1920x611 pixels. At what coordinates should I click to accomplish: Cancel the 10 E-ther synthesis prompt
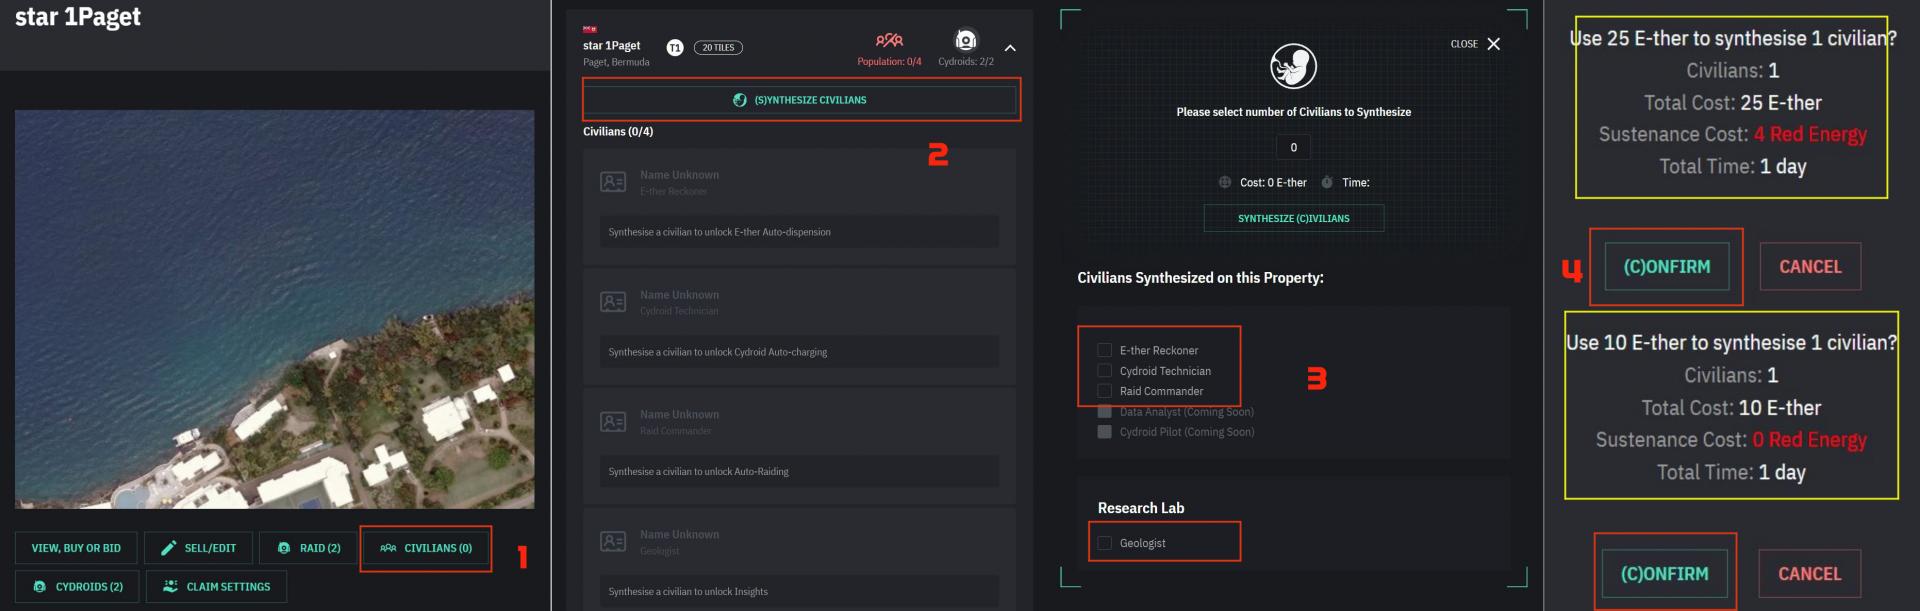1809,574
